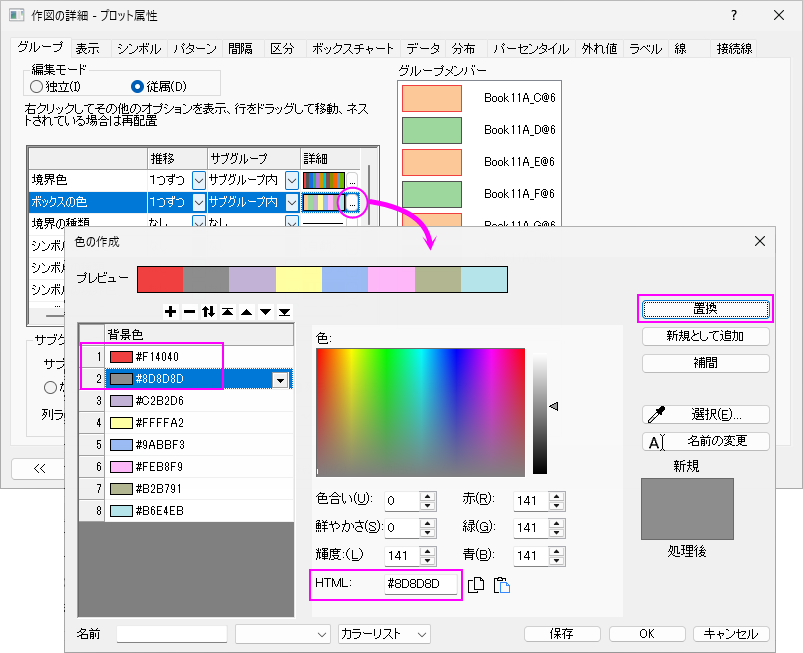Add a new color with the plus icon
Viewport: 803px width, 653px height.
click(x=171, y=311)
